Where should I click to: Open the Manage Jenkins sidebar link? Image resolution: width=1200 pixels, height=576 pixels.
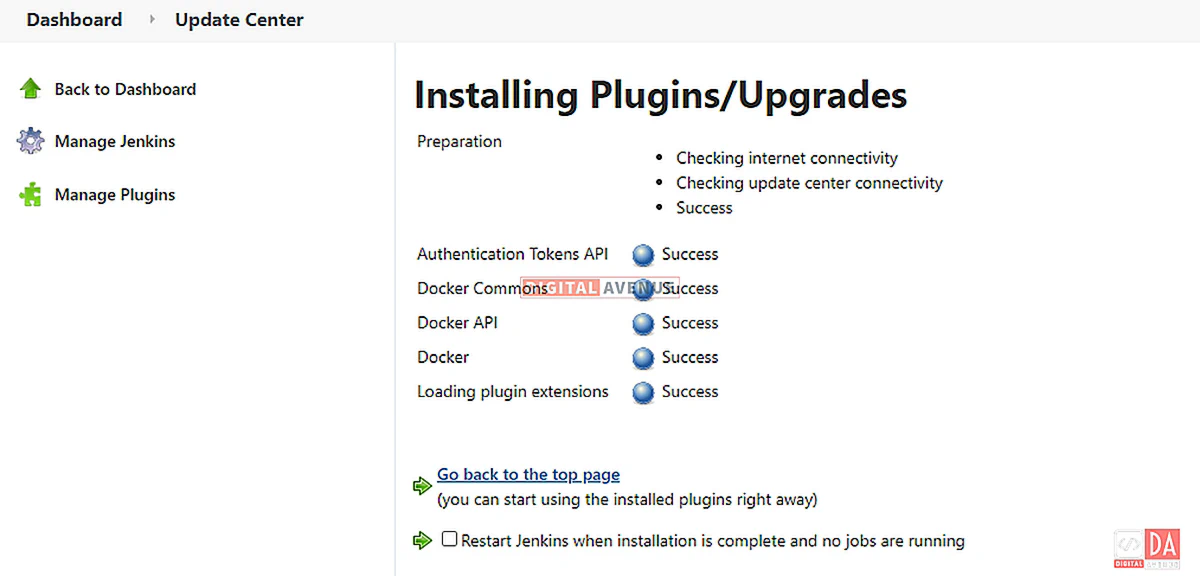click(115, 141)
